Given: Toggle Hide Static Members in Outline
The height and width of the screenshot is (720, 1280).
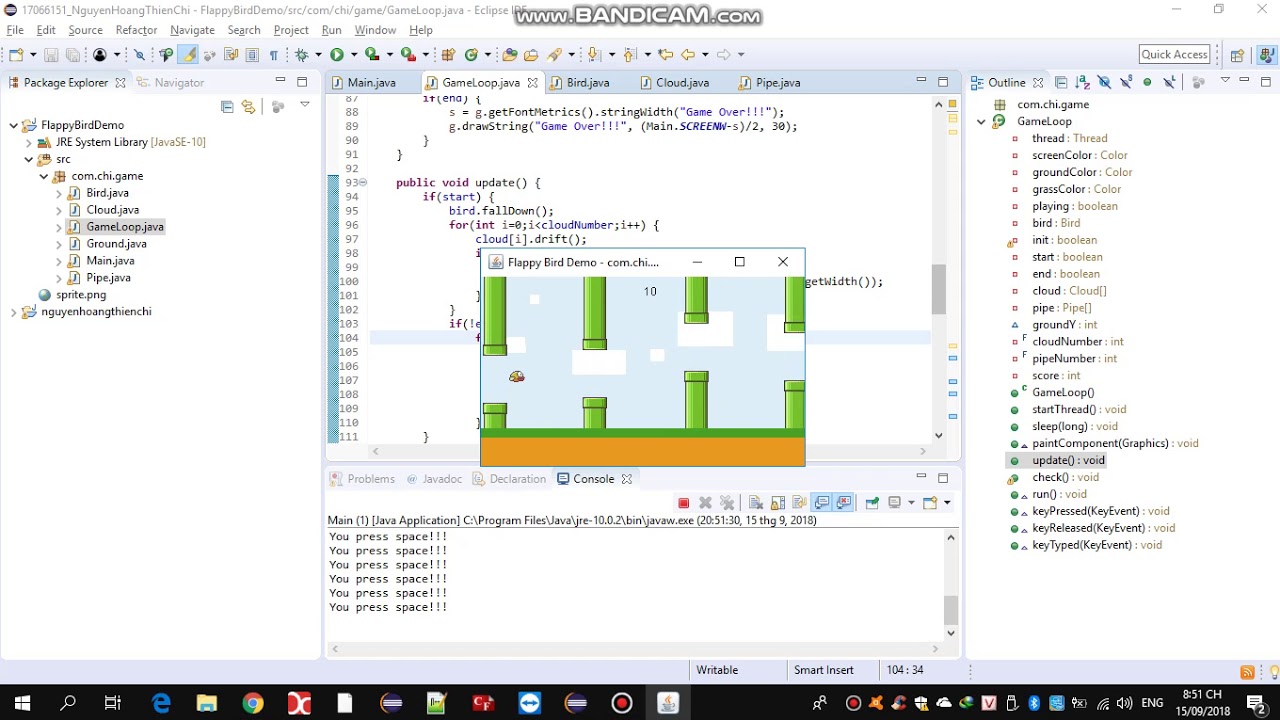Looking at the screenshot, I should pos(1126,82).
